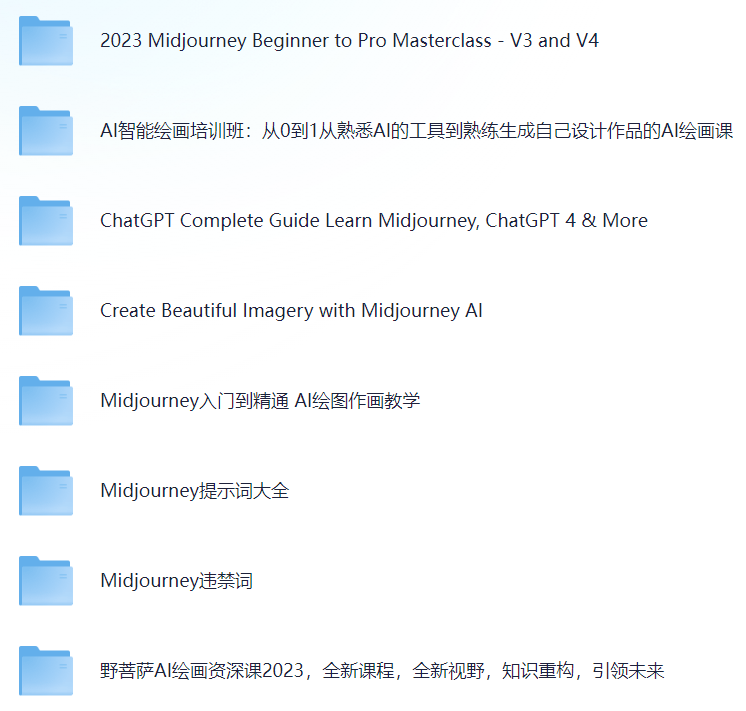The height and width of the screenshot is (711, 746).
Task: Open the Midjourney违禁词 folder name
Action: [176, 581]
